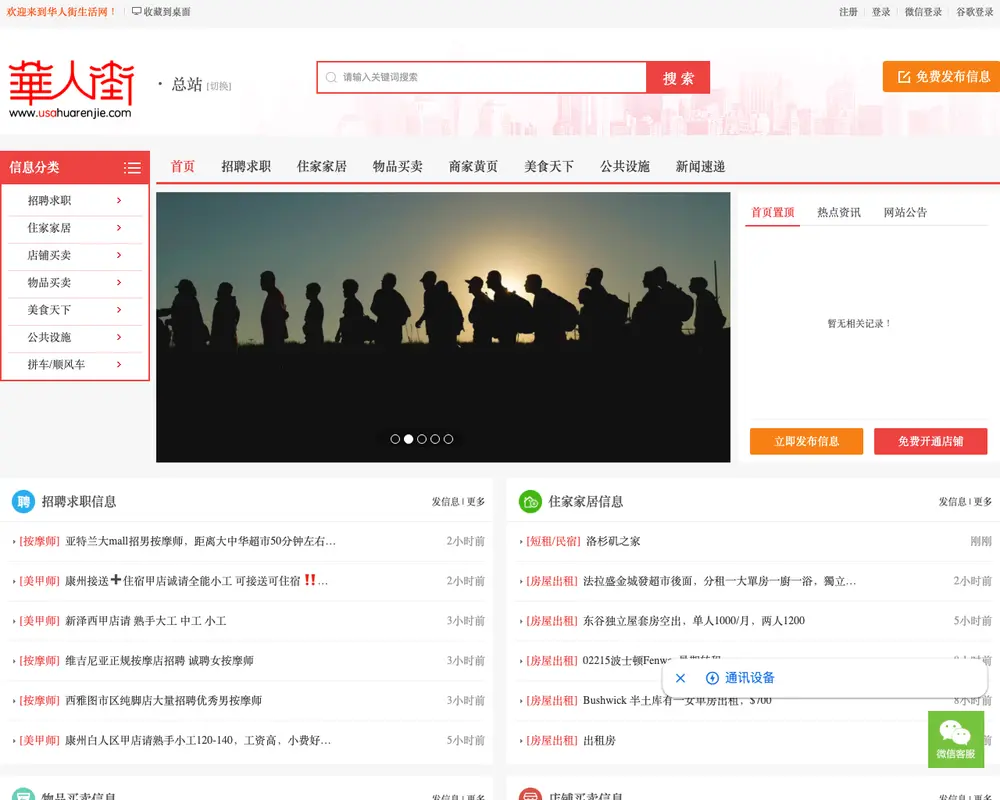Click 发信息 in the 住家家居信息 header
Image resolution: width=1000 pixels, height=800 pixels.
(952, 502)
